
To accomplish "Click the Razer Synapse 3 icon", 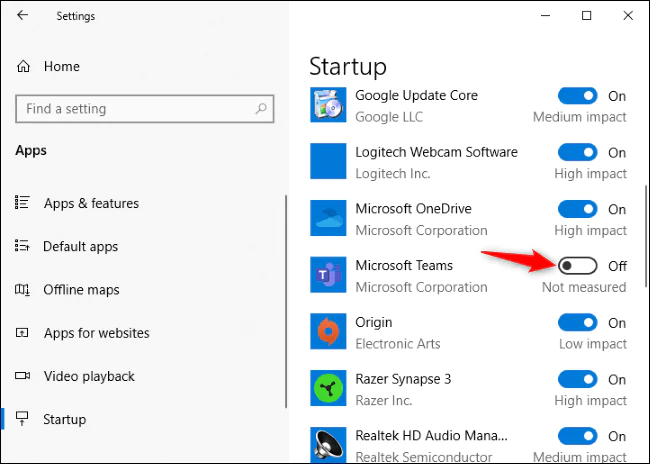I will click(x=328, y=390).
